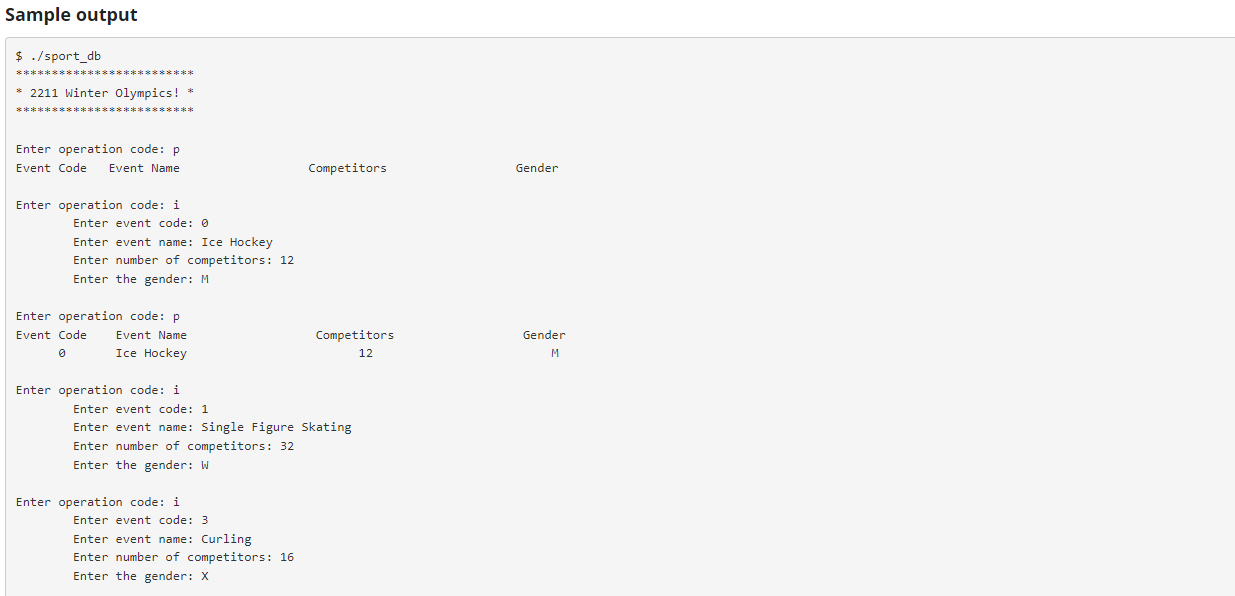This screenshot has width=1235, height=596.
Task: Click the "Sample output" heading
Action: coord(71,15)
